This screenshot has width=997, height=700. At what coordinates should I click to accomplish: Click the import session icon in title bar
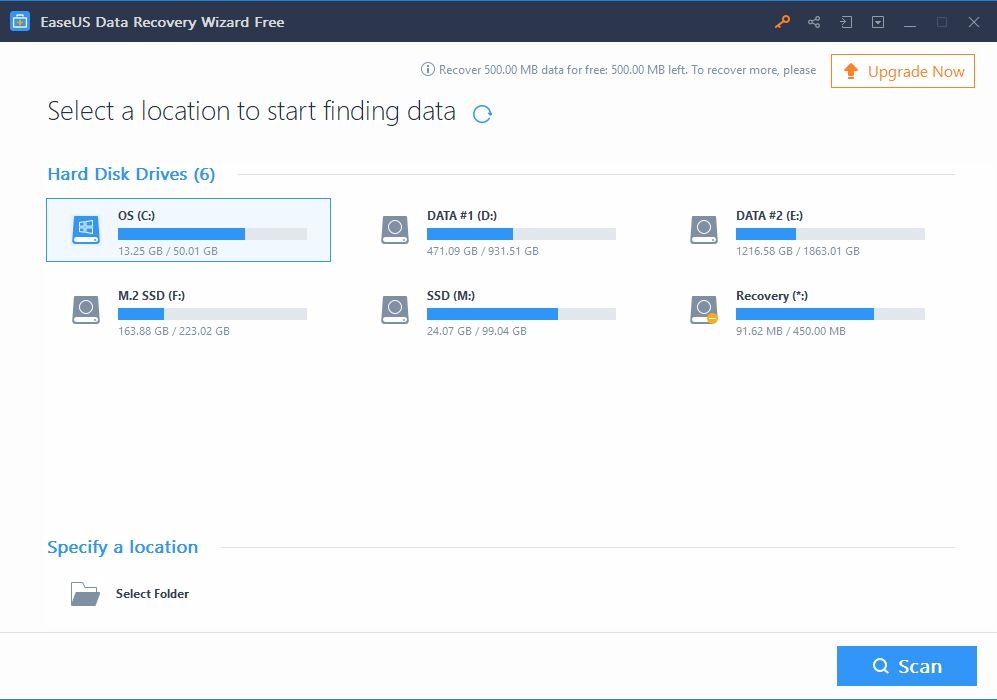(846, 22)
